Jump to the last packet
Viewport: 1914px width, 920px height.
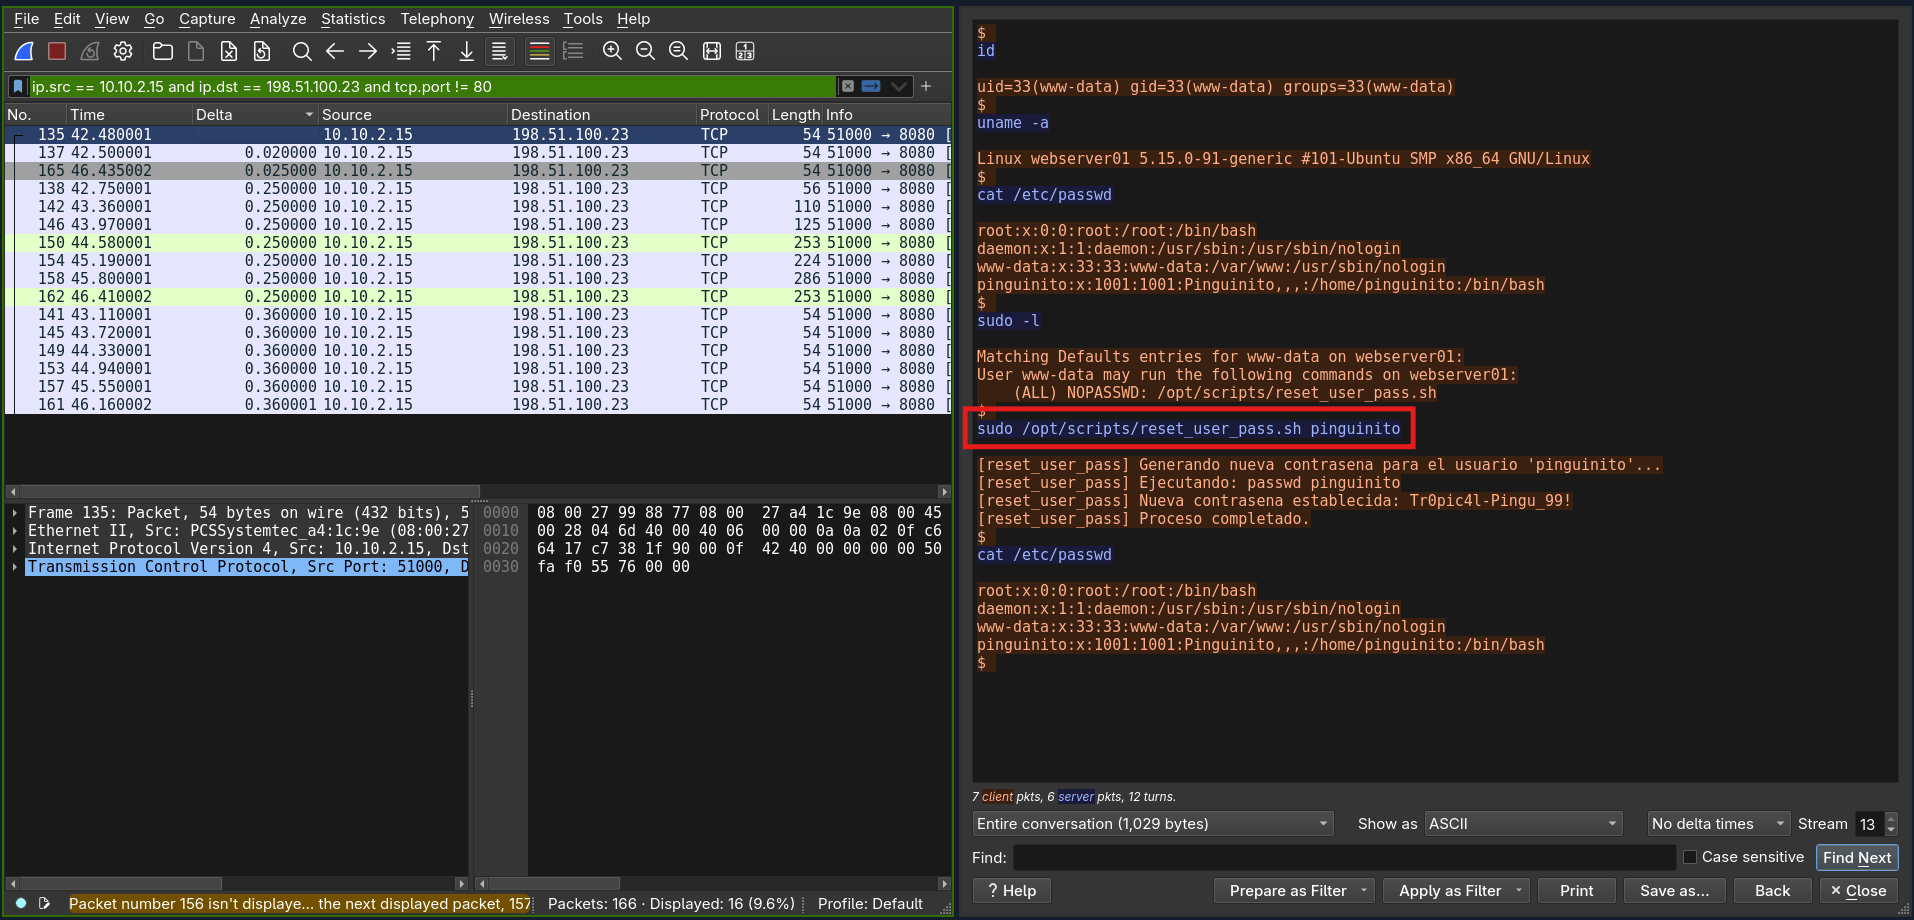(x=467, y=51)
